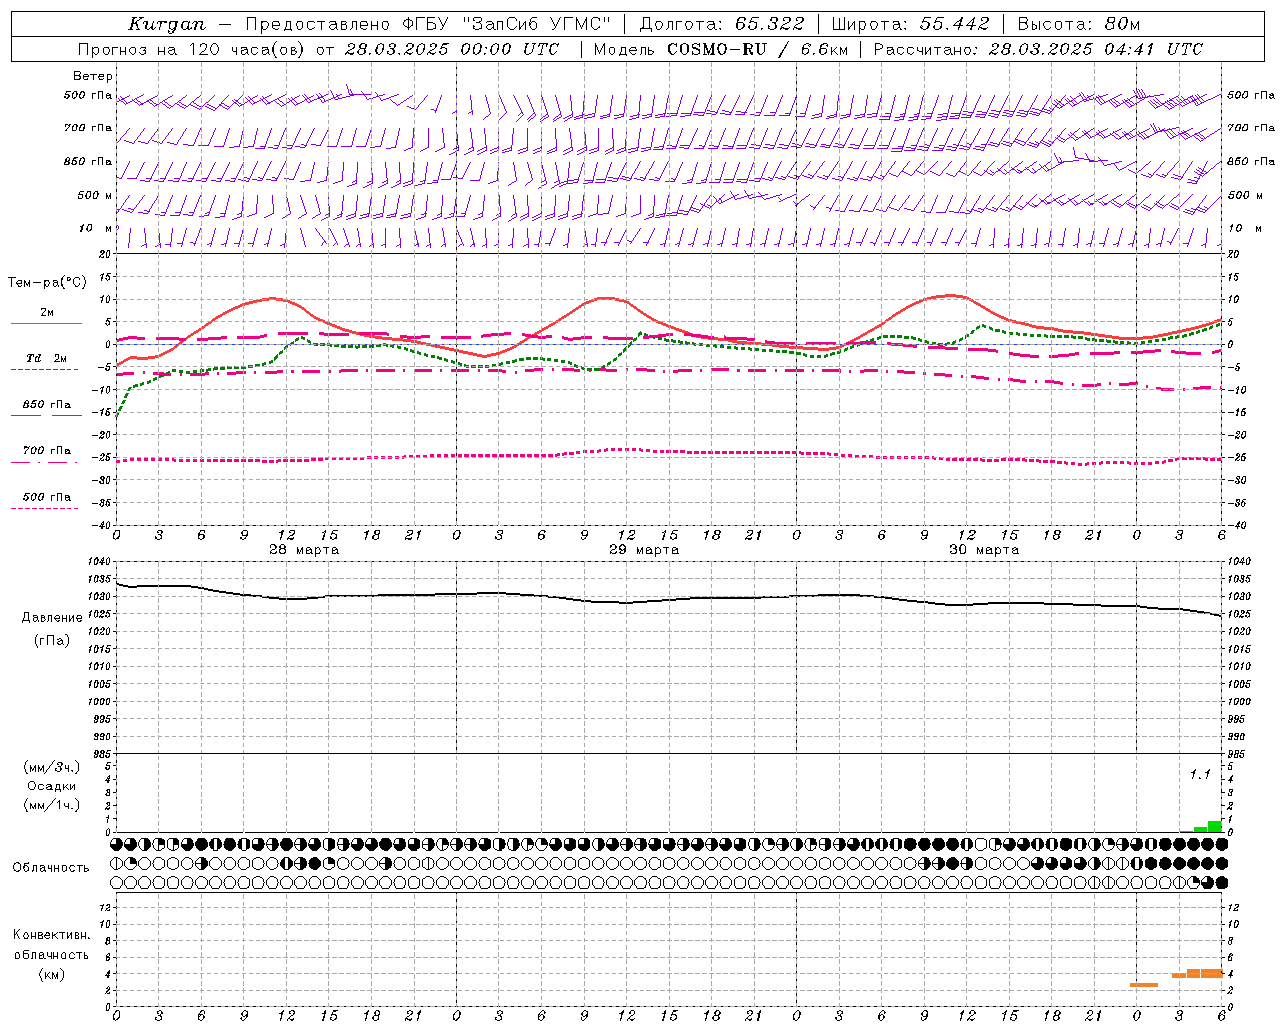Click the 'Конвективн.' convective cloud label
This screenshot has width=1280, height=1024.
(52, 935)
